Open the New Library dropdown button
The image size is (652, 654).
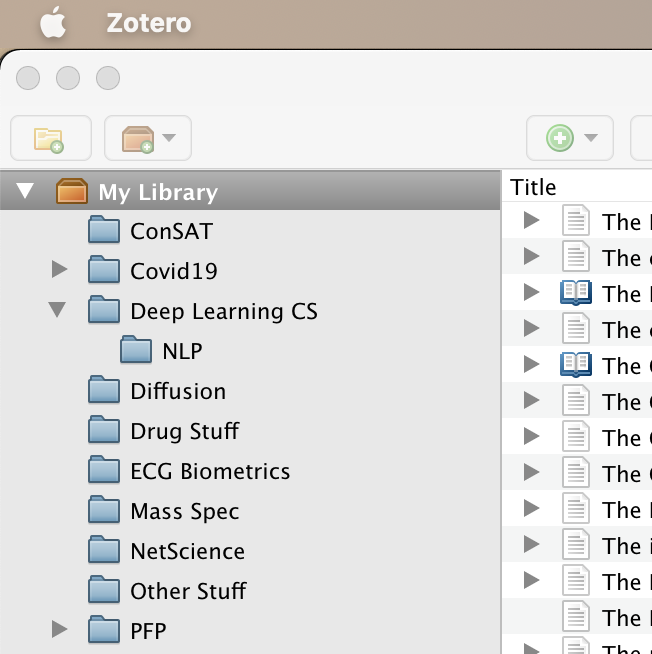[x=147, y=138]
